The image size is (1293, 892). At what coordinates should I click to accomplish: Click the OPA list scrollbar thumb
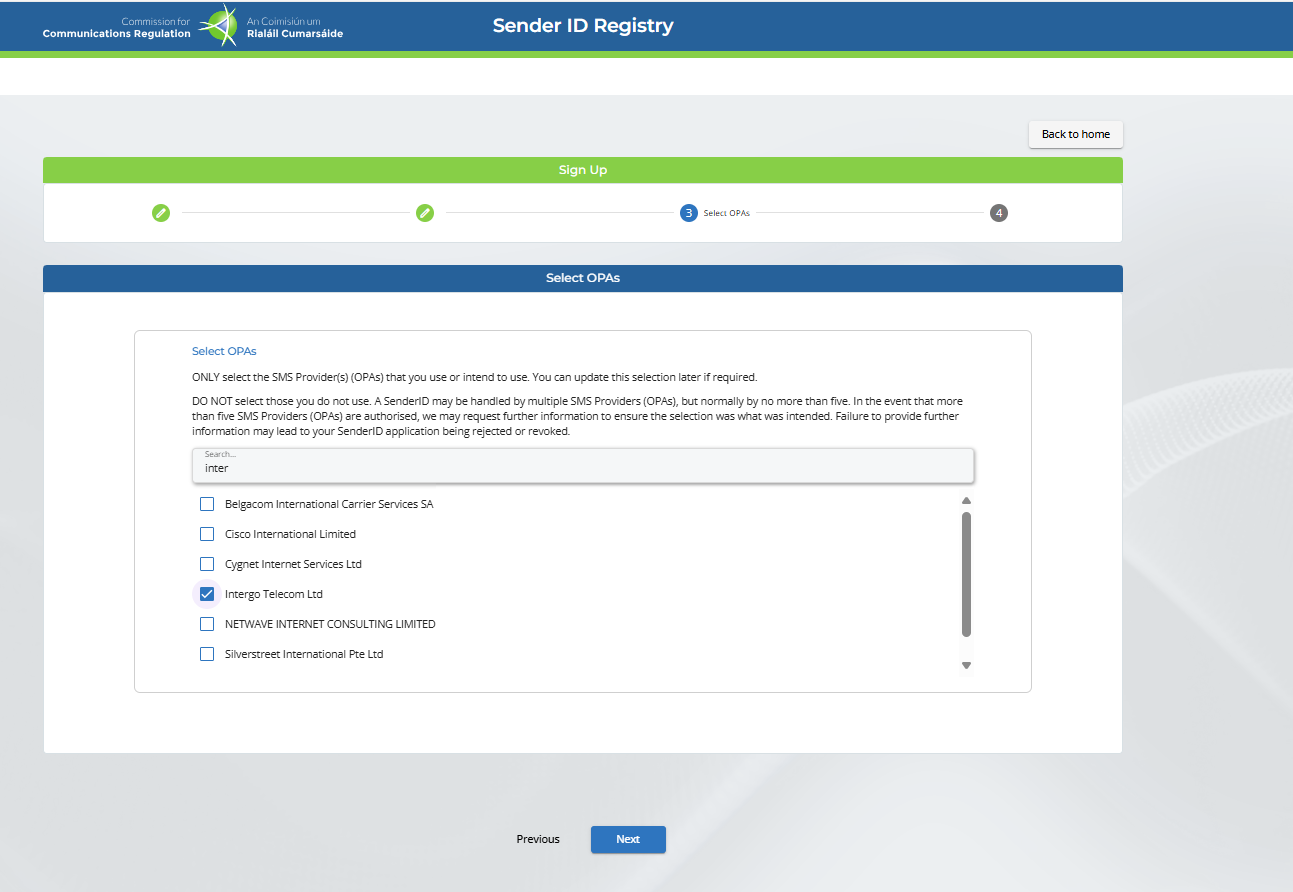(966, 574)
